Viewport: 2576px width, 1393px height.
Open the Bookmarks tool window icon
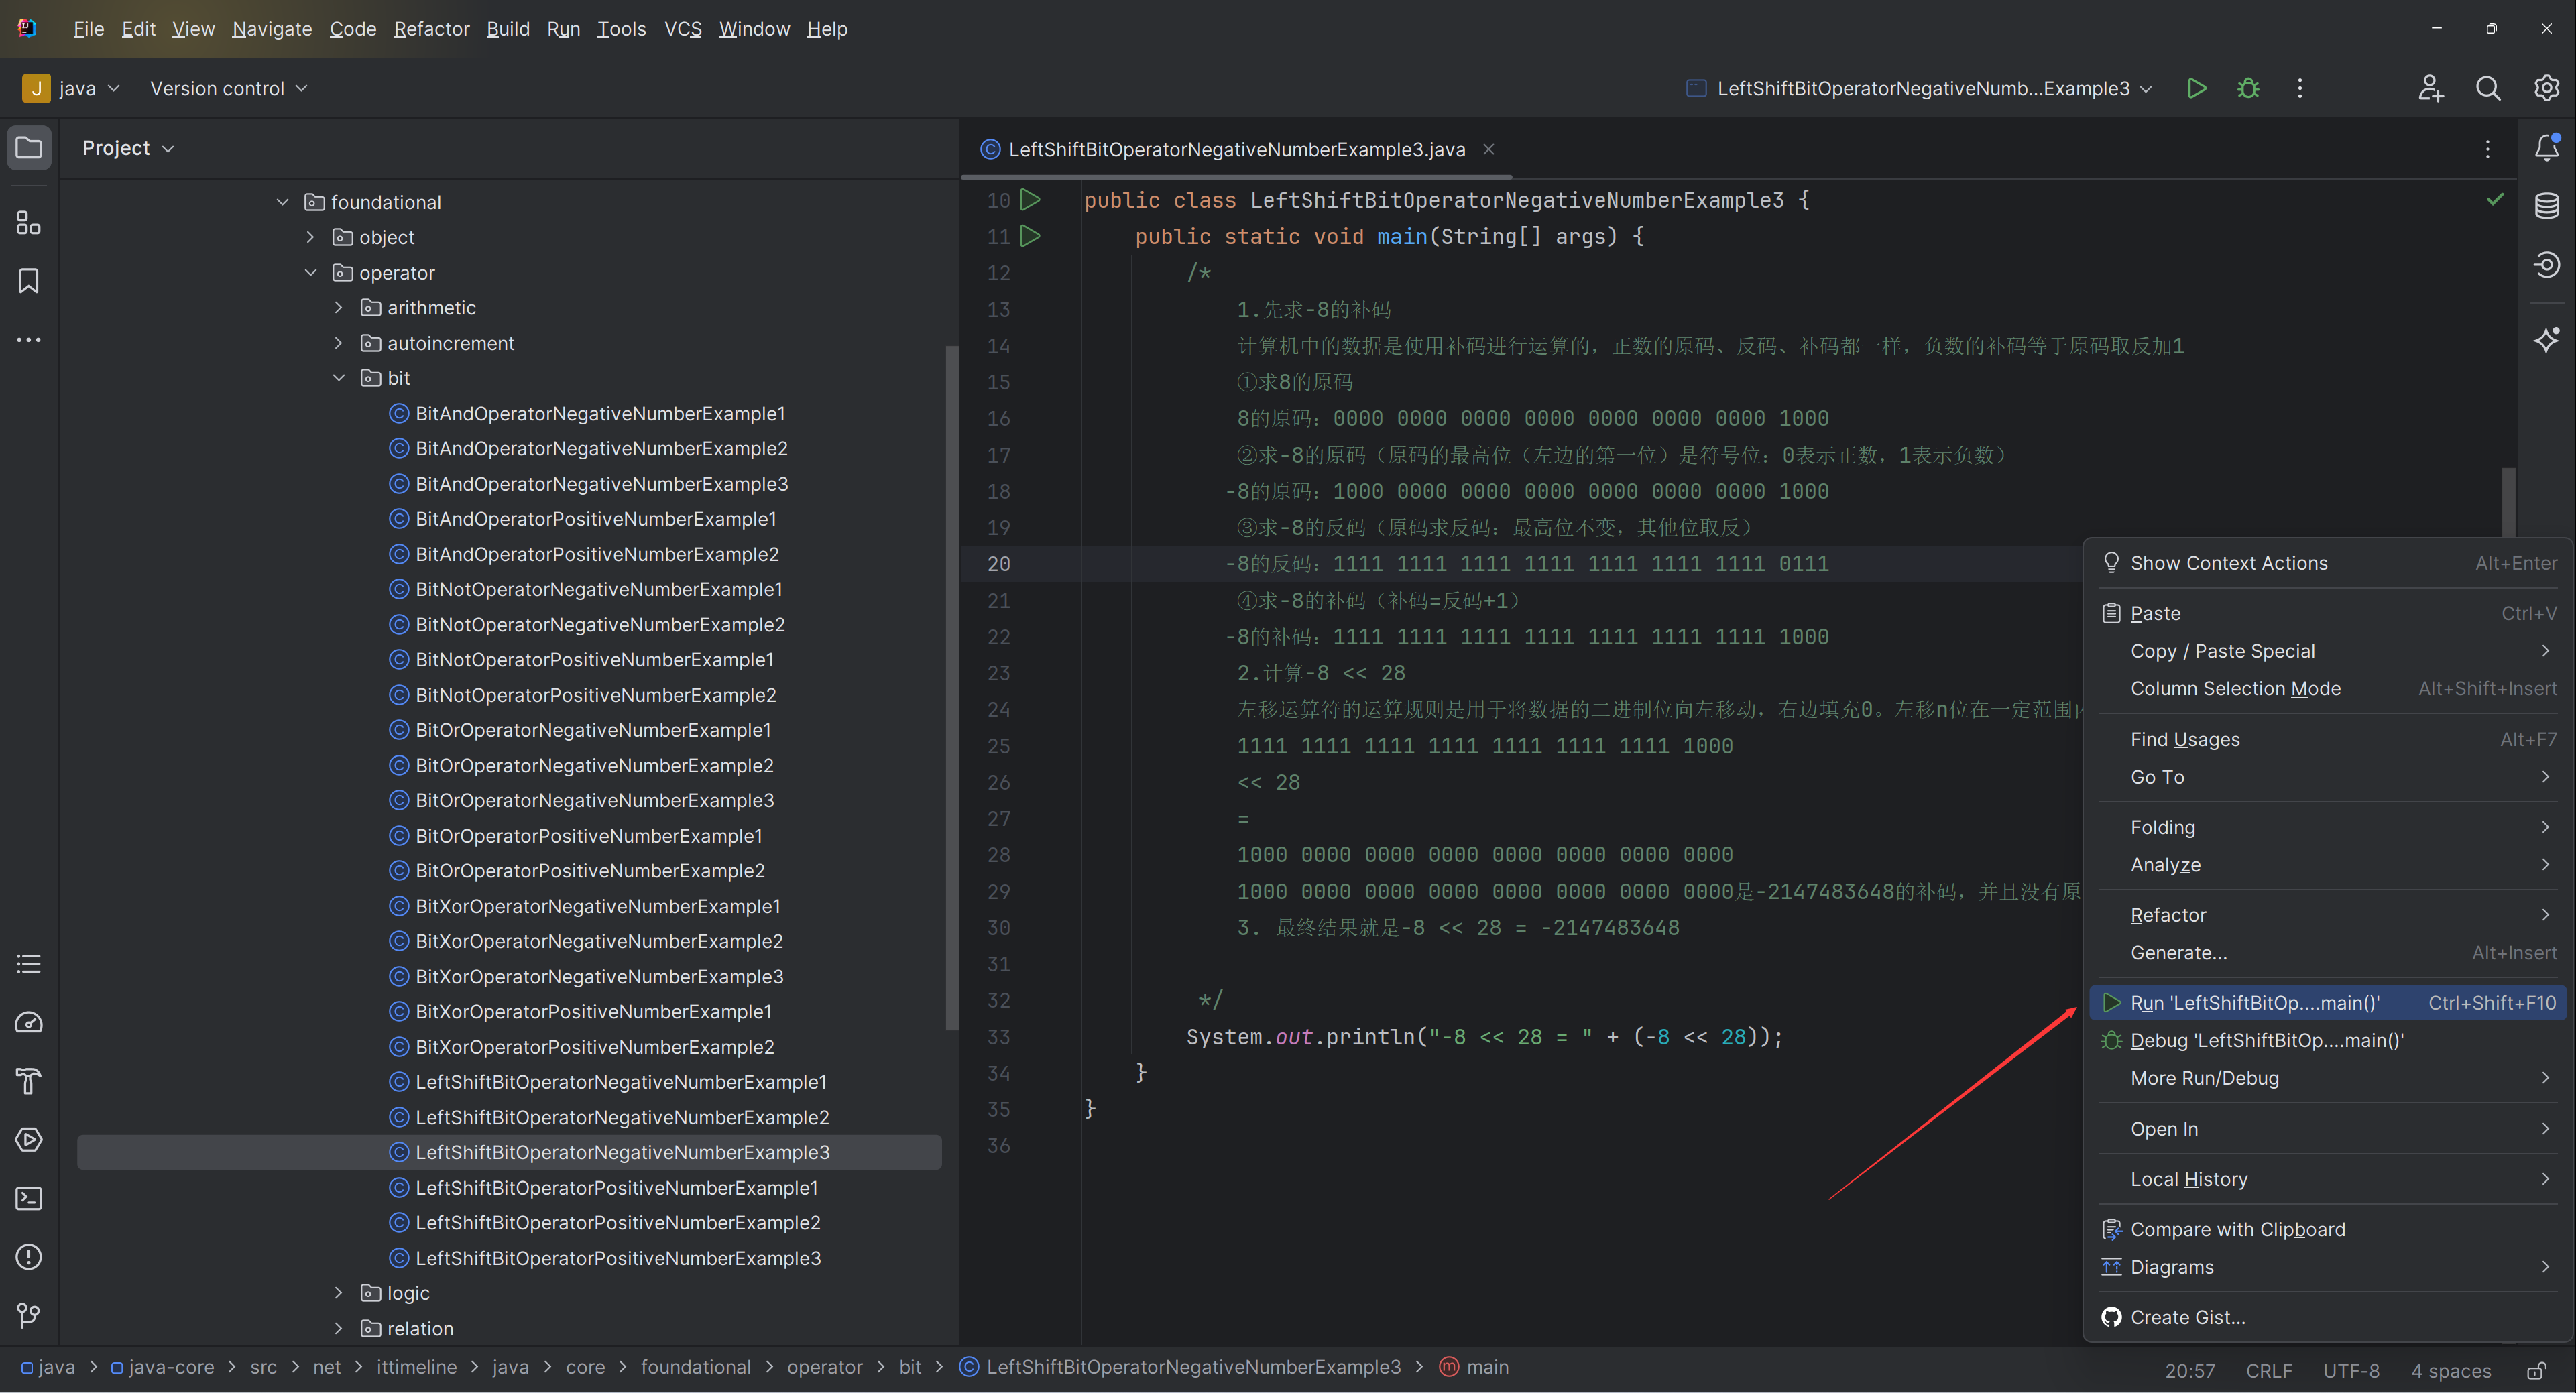click(29, 281)
